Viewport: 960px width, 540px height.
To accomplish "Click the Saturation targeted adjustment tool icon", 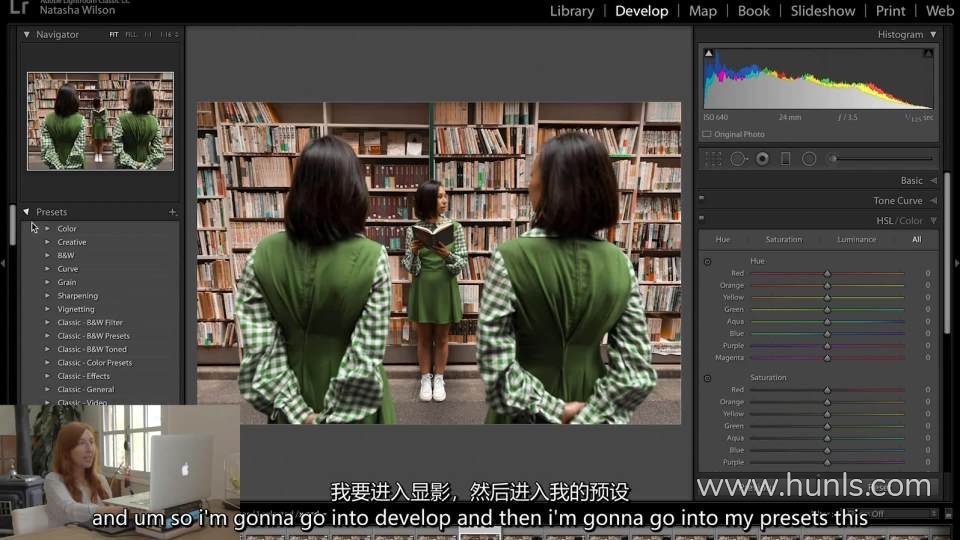I will 707,379.
